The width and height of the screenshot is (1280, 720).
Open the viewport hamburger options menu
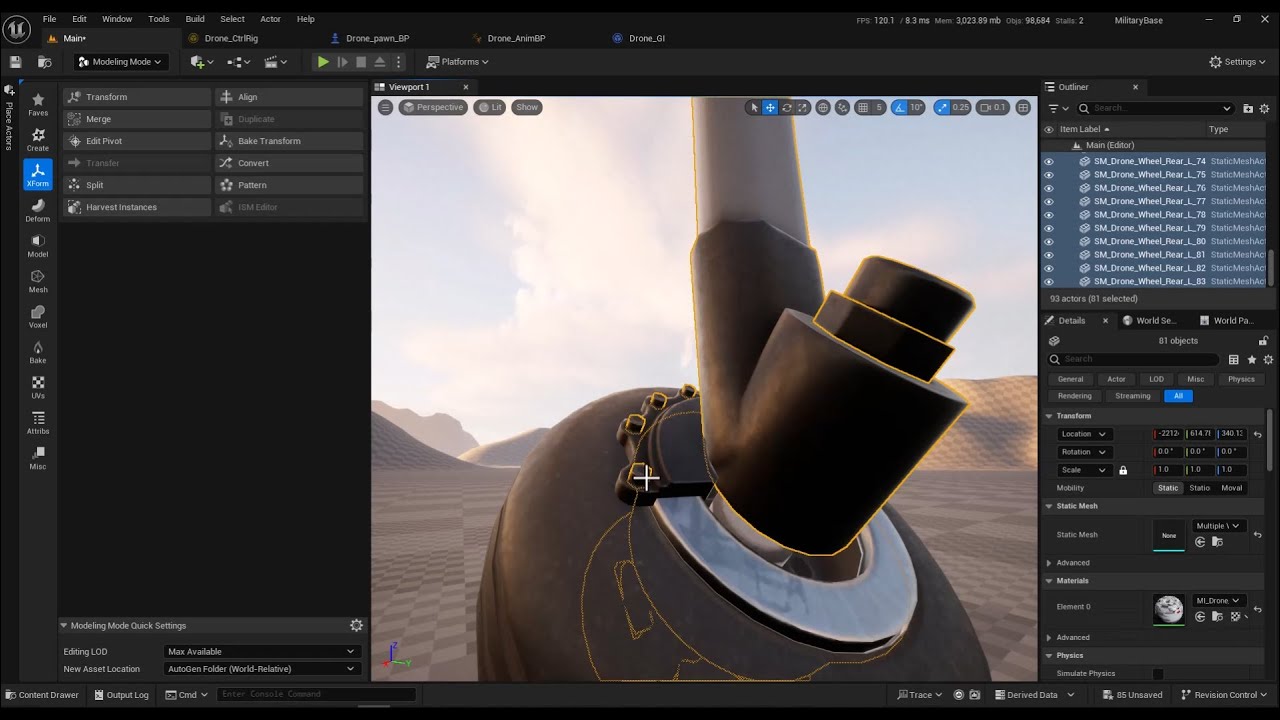[x=385, y=107]
